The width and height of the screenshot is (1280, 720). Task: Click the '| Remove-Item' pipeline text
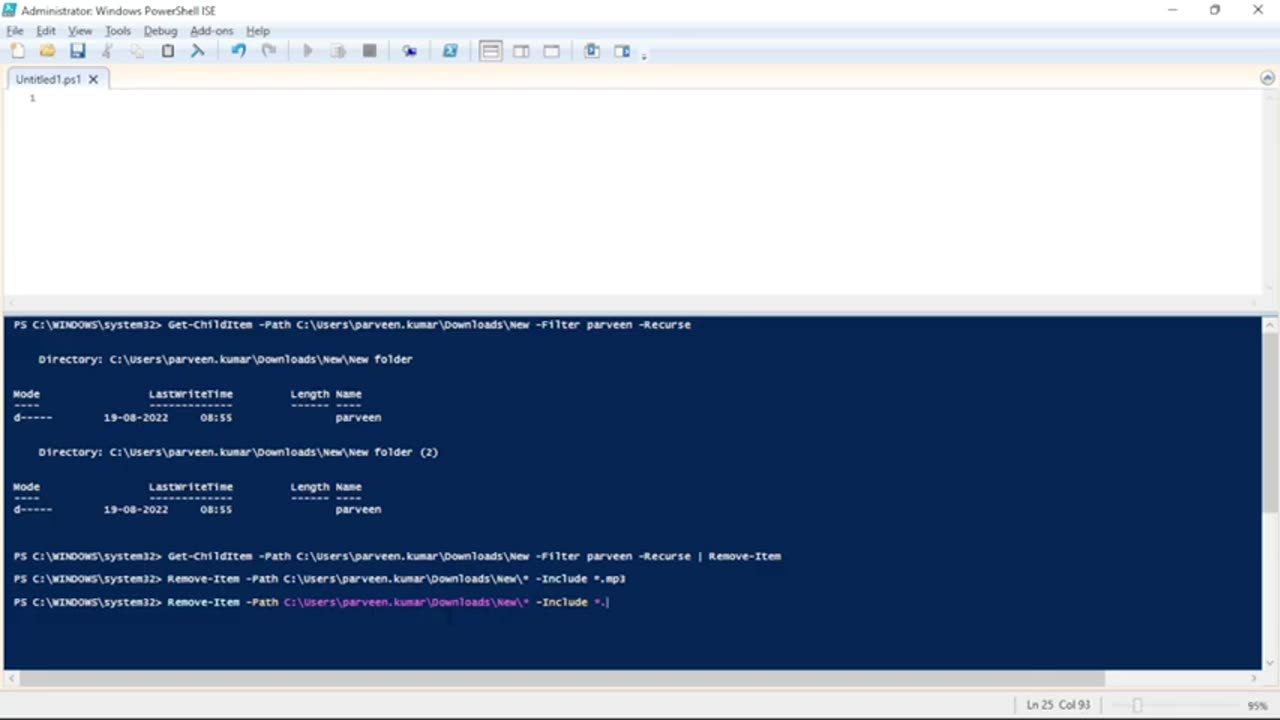pyautogui.click(x=739, y=556)
